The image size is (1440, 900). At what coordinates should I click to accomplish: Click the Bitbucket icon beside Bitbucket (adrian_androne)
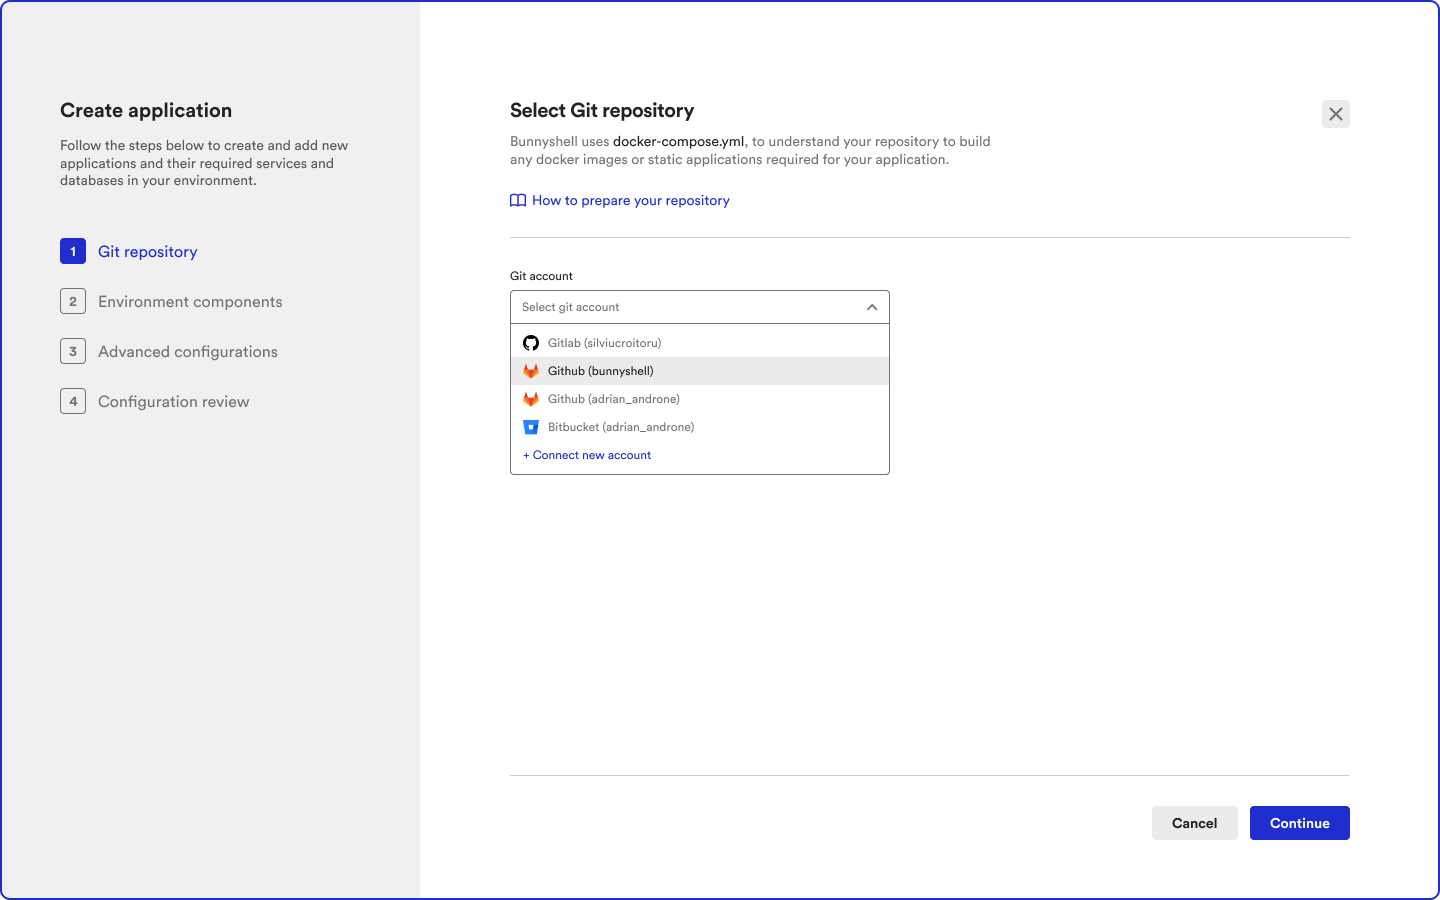pyautogui.click(x=531, y=427)
